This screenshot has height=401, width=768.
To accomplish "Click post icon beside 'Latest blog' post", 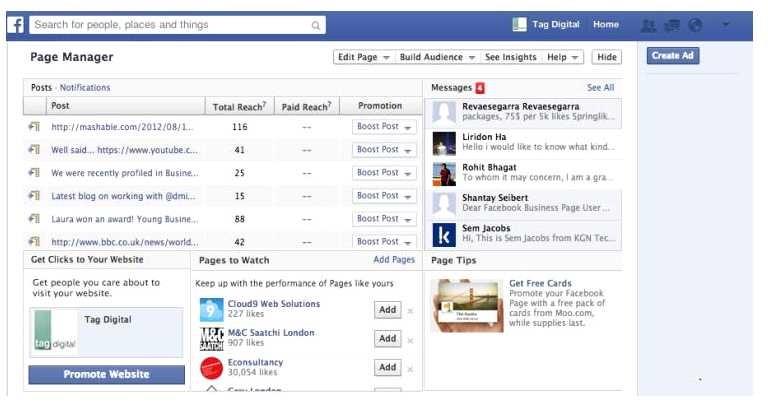I will (34, 196).
